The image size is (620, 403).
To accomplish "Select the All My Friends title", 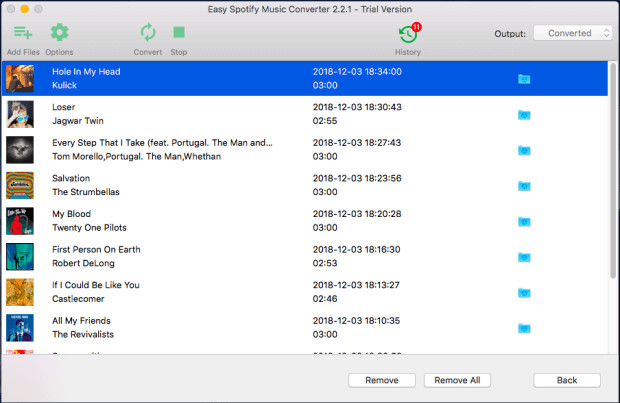I will click(x=81, y=321).
